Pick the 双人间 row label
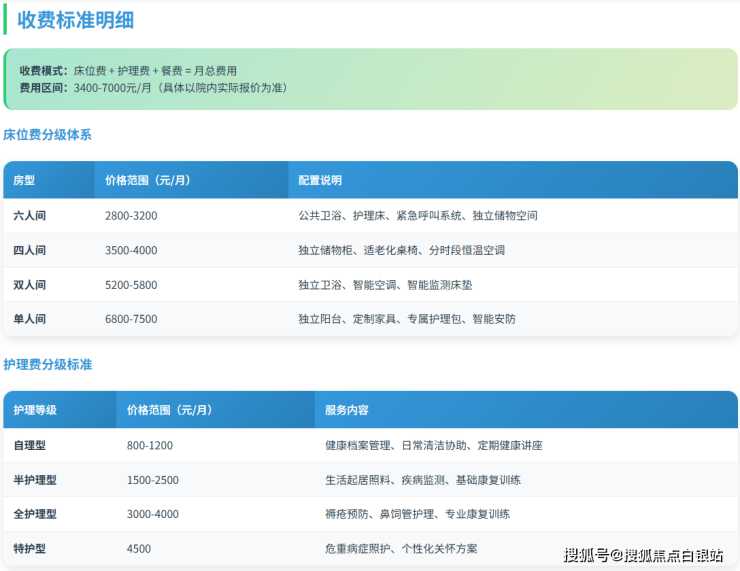The height and width of the screenshot is (571, 740). click(30, 285)
